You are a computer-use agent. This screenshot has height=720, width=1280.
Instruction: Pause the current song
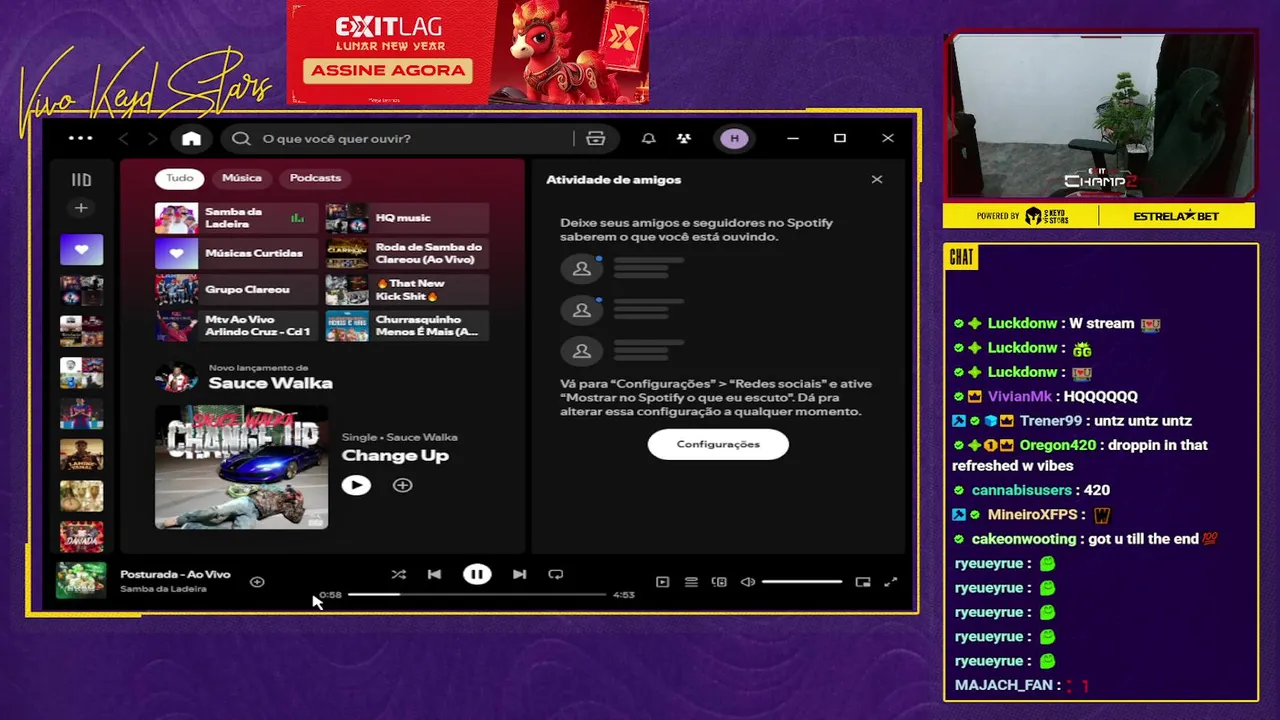point(477,574)
